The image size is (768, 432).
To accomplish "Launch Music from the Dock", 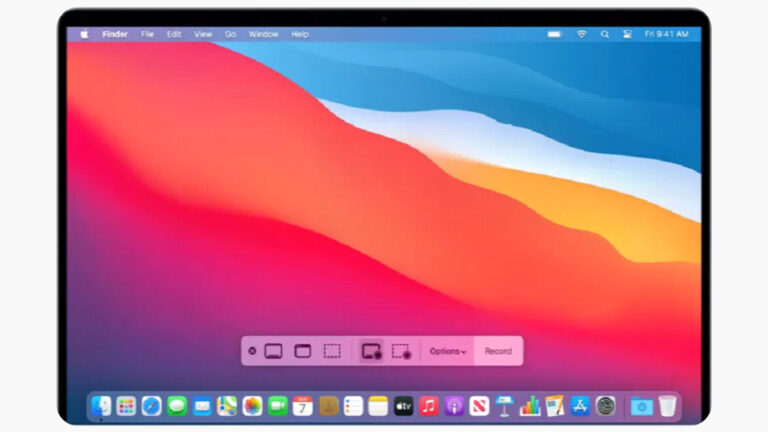I will pos(429,406).
